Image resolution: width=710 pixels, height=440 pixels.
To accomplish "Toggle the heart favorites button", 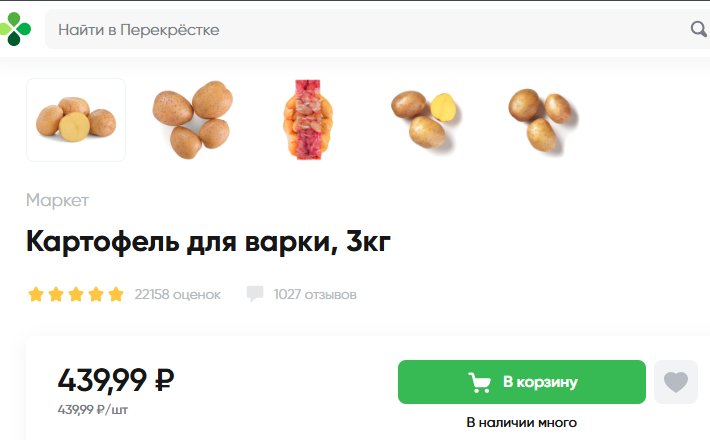I will [676, 382].
